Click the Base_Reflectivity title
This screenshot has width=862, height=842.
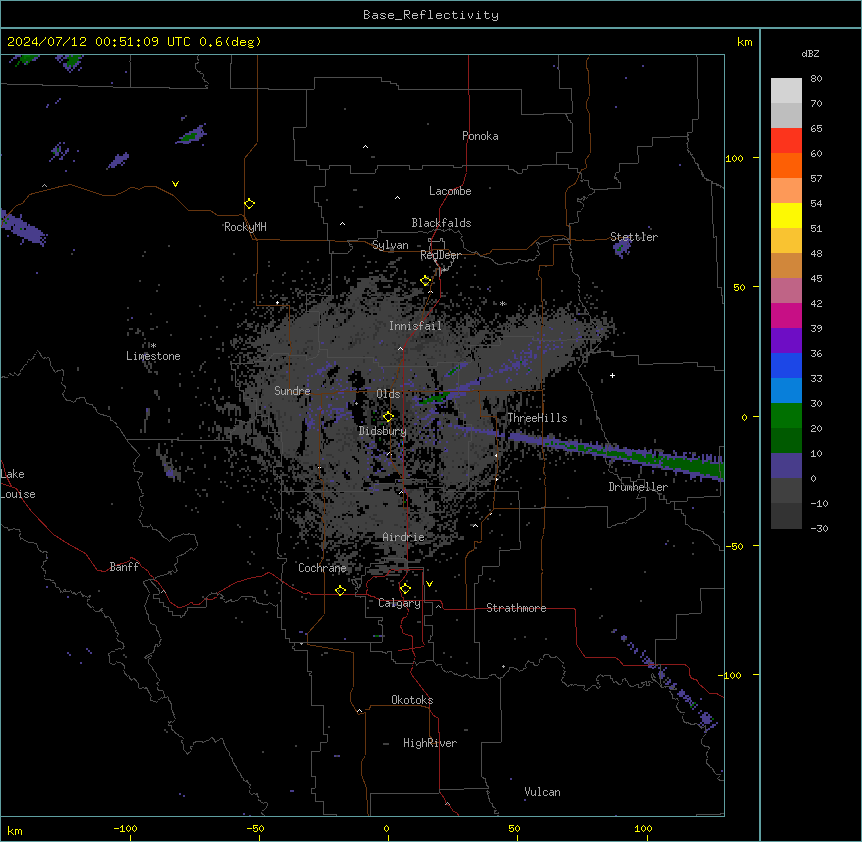click(431, 15)
